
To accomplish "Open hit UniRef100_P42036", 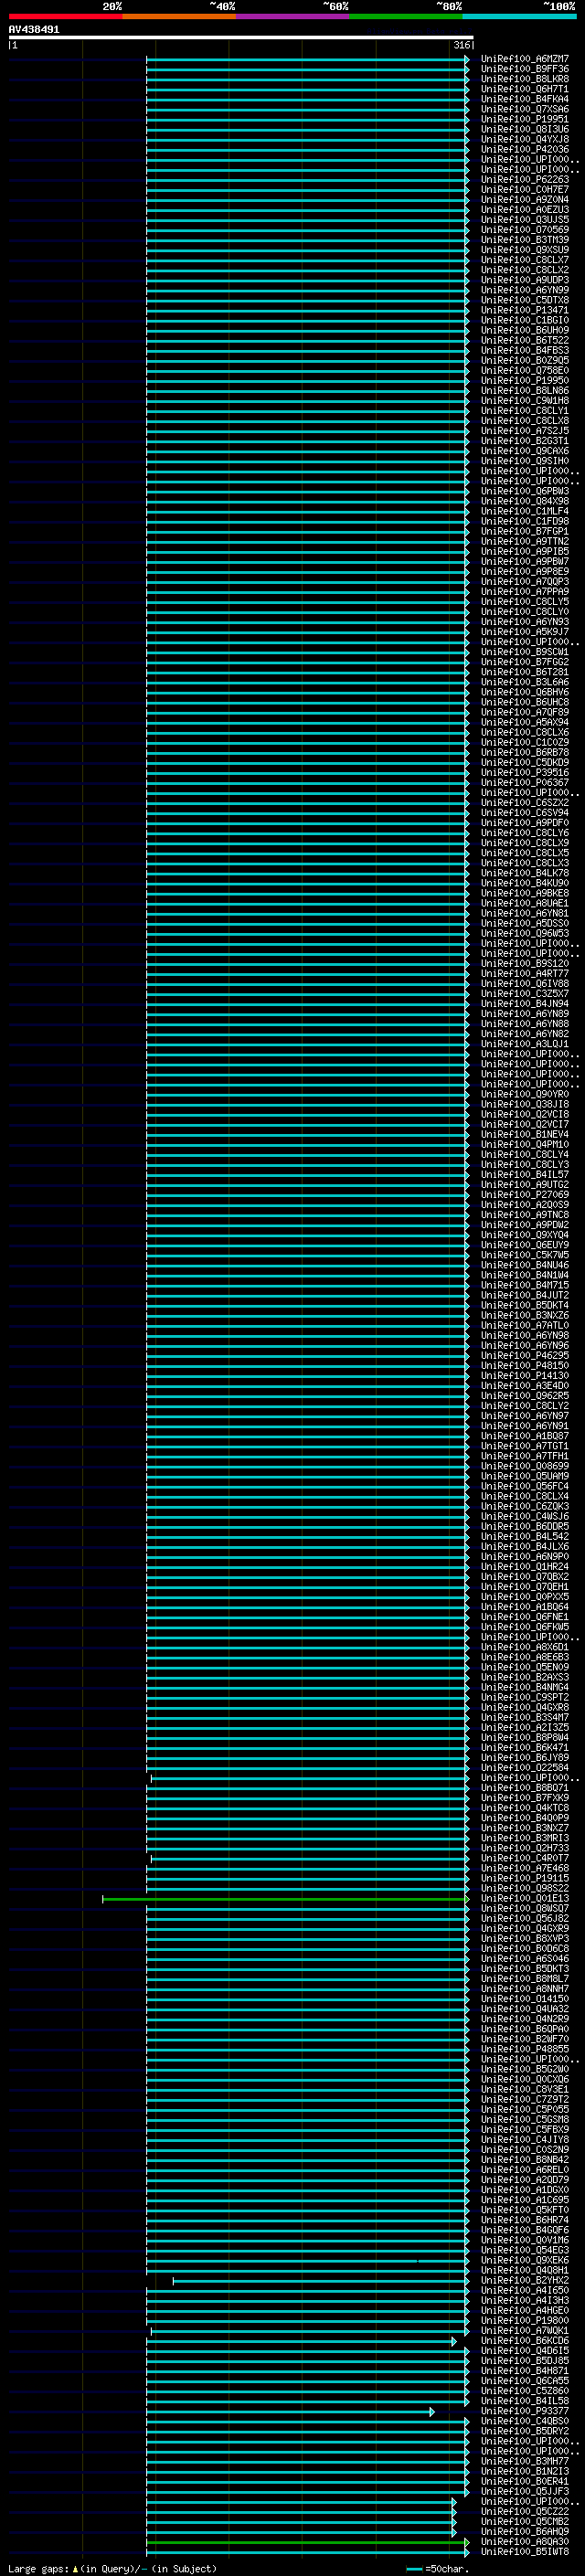I will coord(524,149).
